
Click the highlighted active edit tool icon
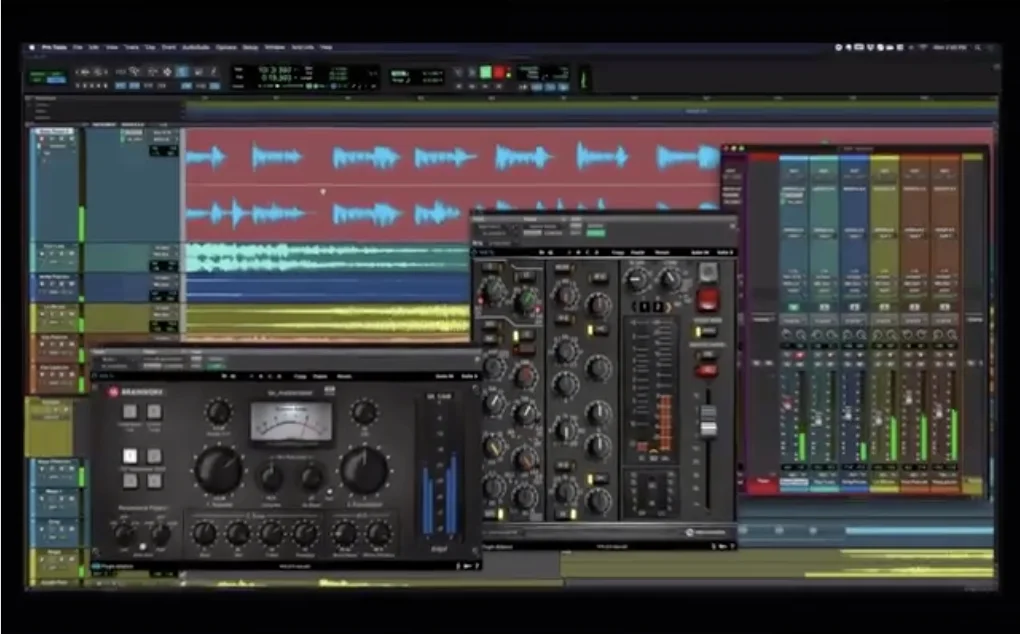183,72
